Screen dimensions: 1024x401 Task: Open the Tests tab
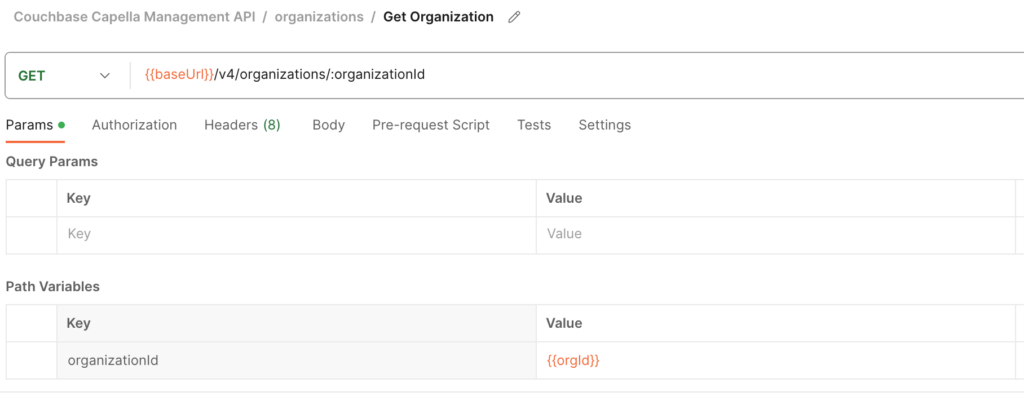[x=534, y=125]
